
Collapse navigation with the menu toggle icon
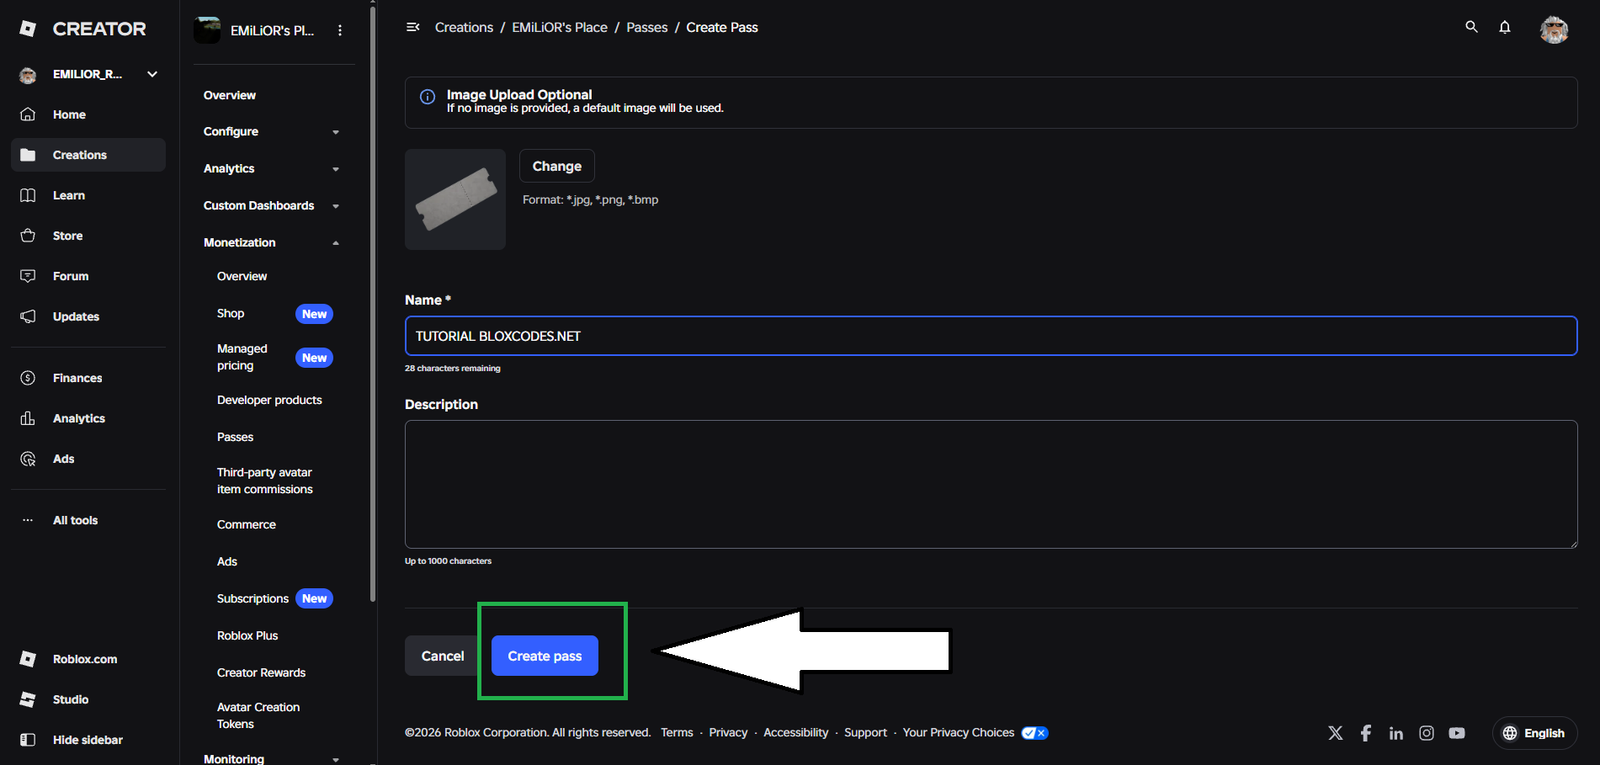click(x=413, y=27)
